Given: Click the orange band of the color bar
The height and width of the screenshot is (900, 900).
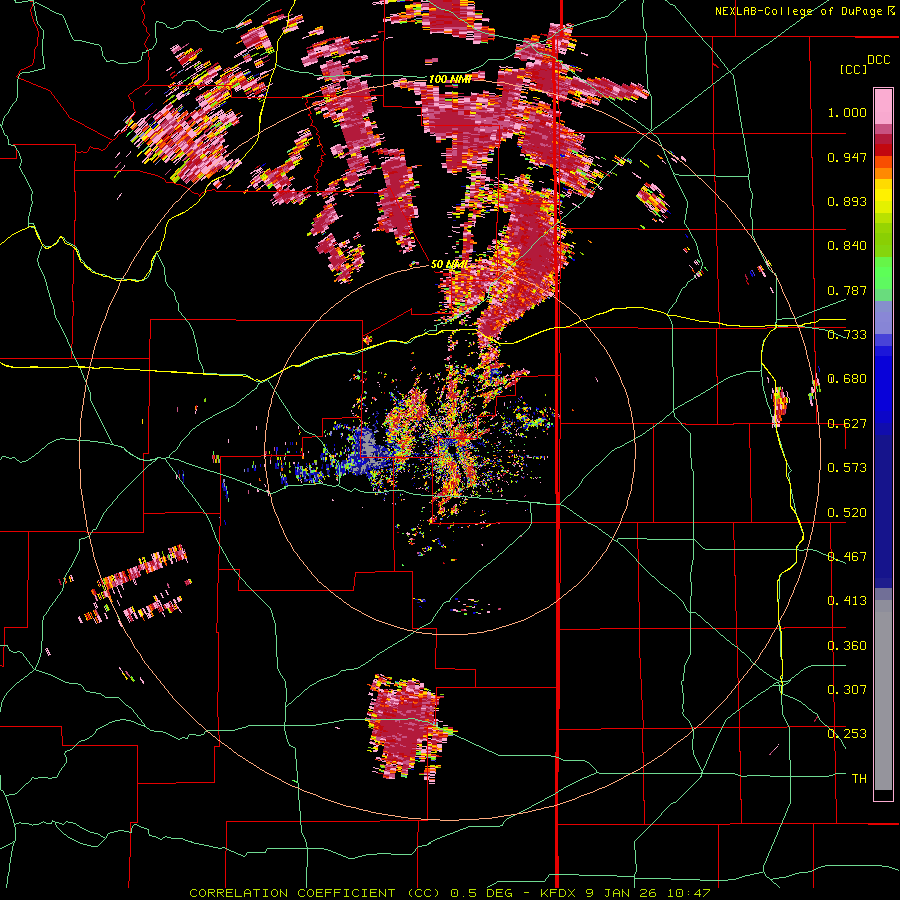Looking at the screenshot, I should (x=883, y=168).
